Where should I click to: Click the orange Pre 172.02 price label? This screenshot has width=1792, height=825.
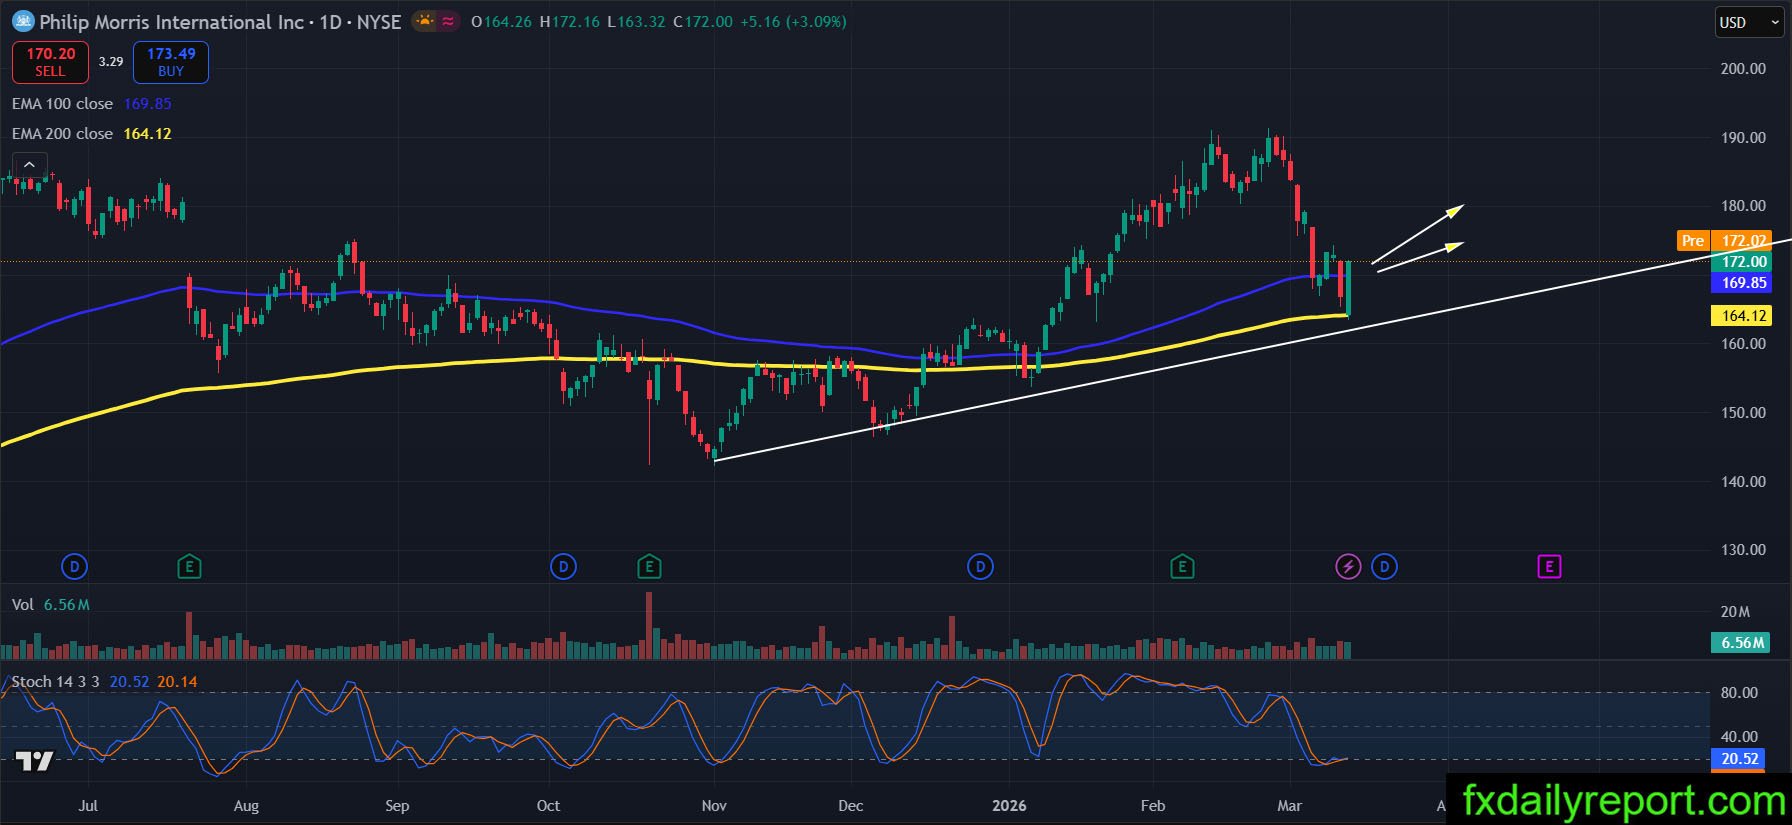pyautogui.click(x=1724, y=241)
